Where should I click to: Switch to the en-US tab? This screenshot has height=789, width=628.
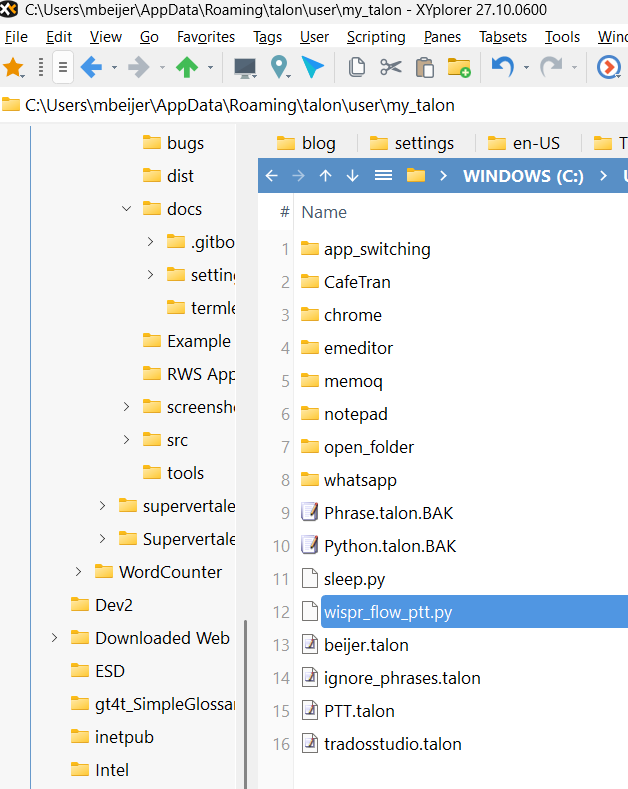[524, 143]
